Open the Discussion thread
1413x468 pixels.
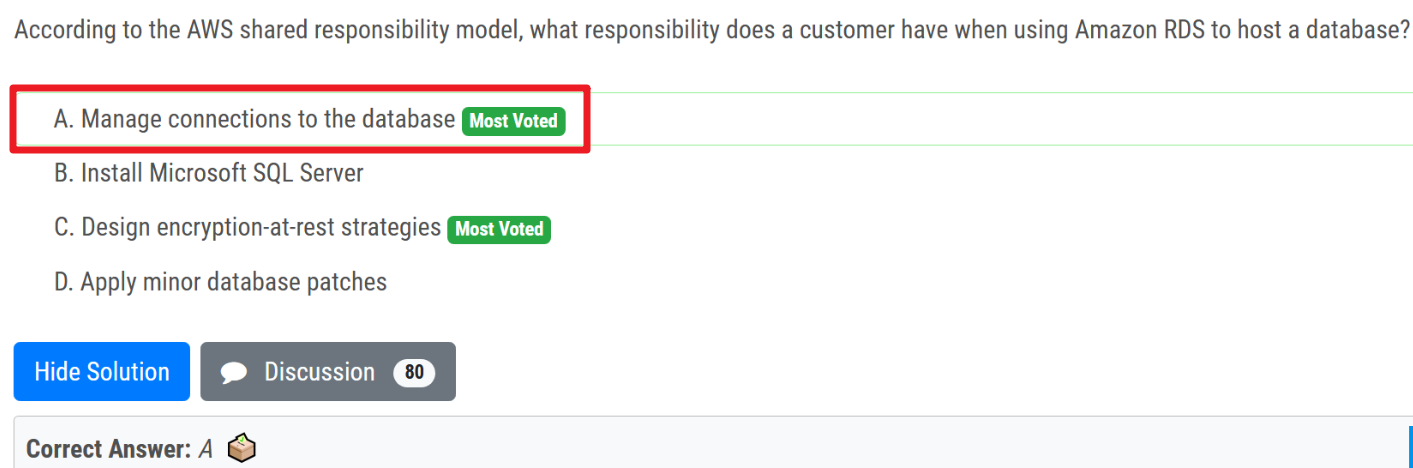click(328, 372)
